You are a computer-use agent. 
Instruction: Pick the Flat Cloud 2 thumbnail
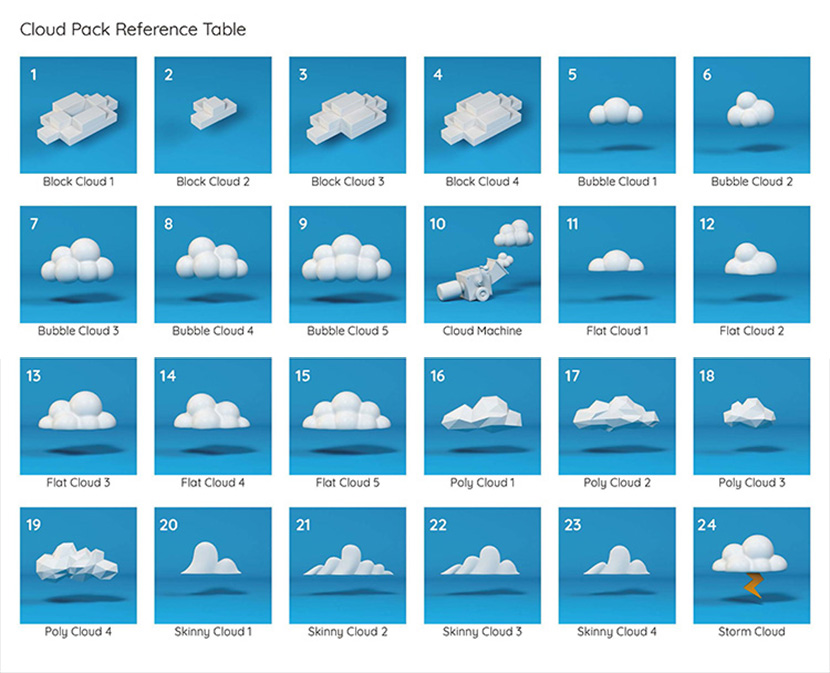752,264
